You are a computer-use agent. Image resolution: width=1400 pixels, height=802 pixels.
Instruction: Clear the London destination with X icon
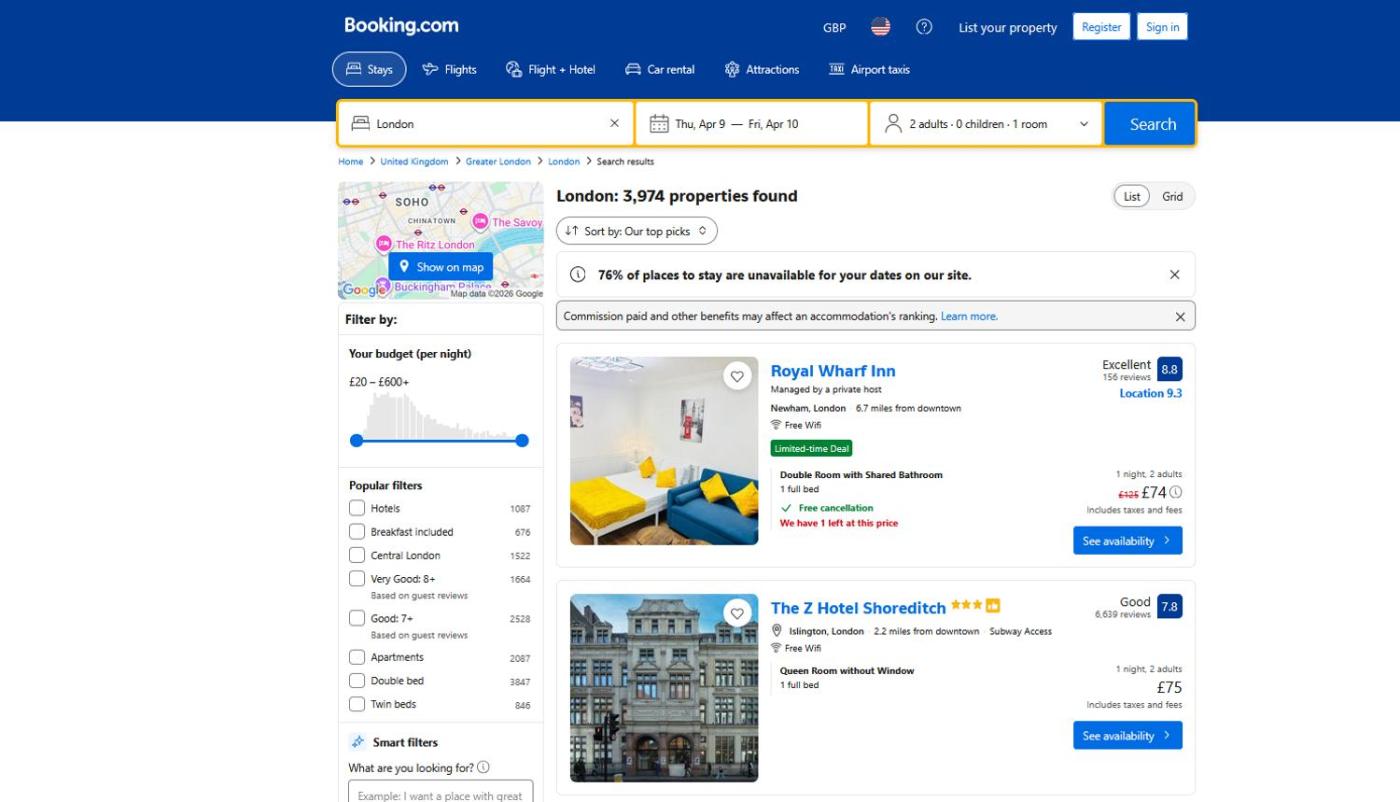pyautogui.click(x=614, y=124)
